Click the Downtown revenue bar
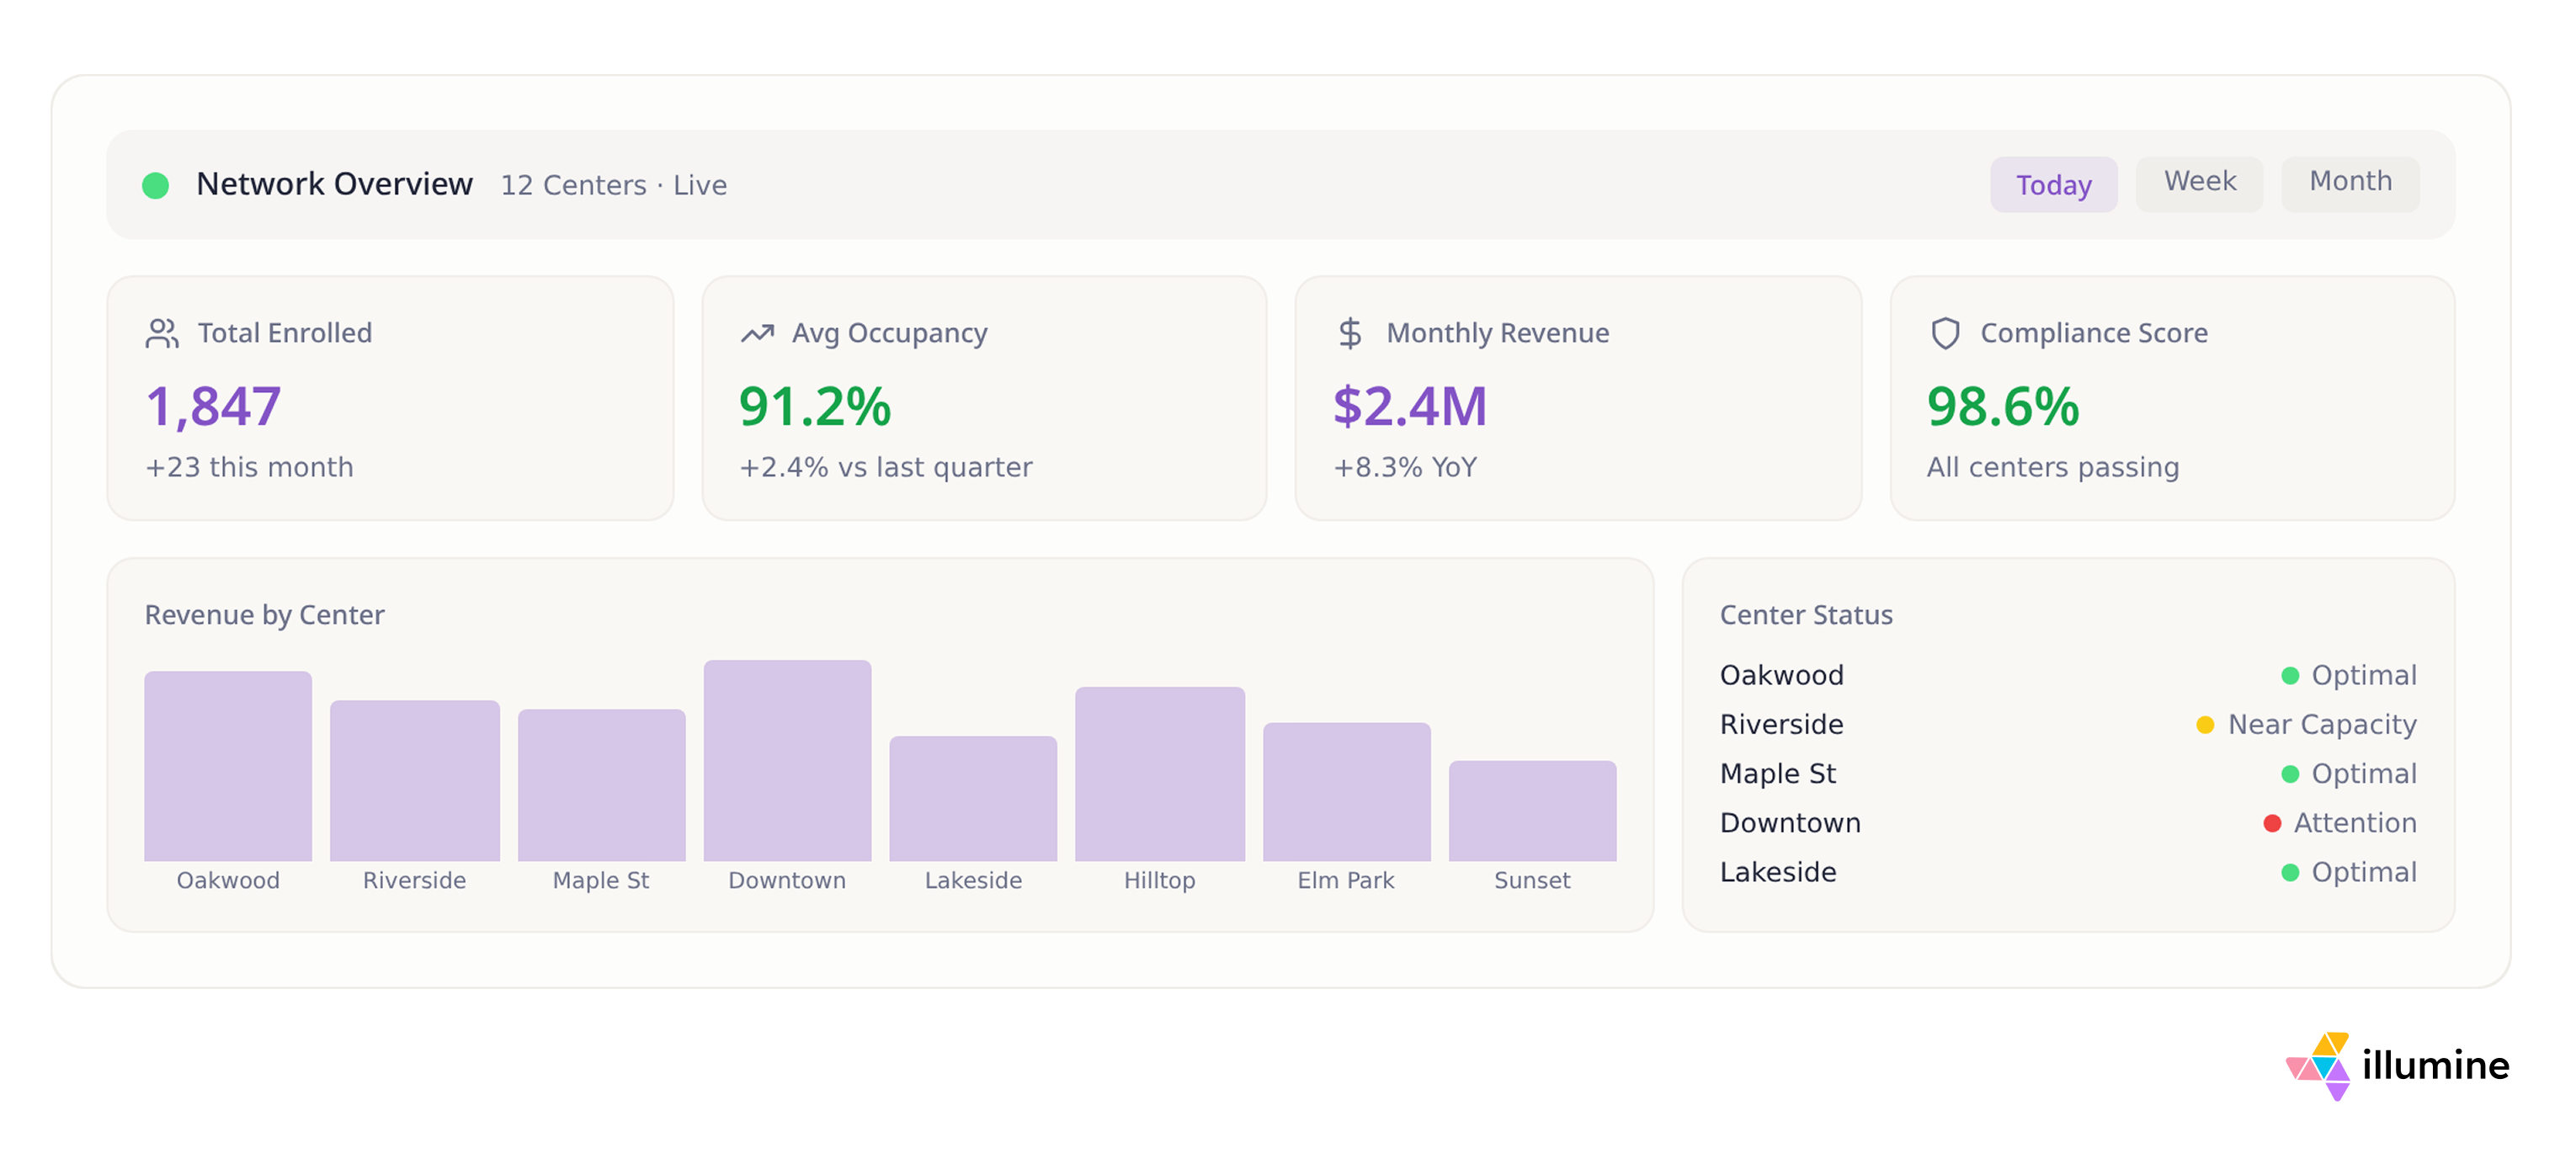Image resolution: width=2576 pixels, height=1164 pixels. (x=787, y=760)
